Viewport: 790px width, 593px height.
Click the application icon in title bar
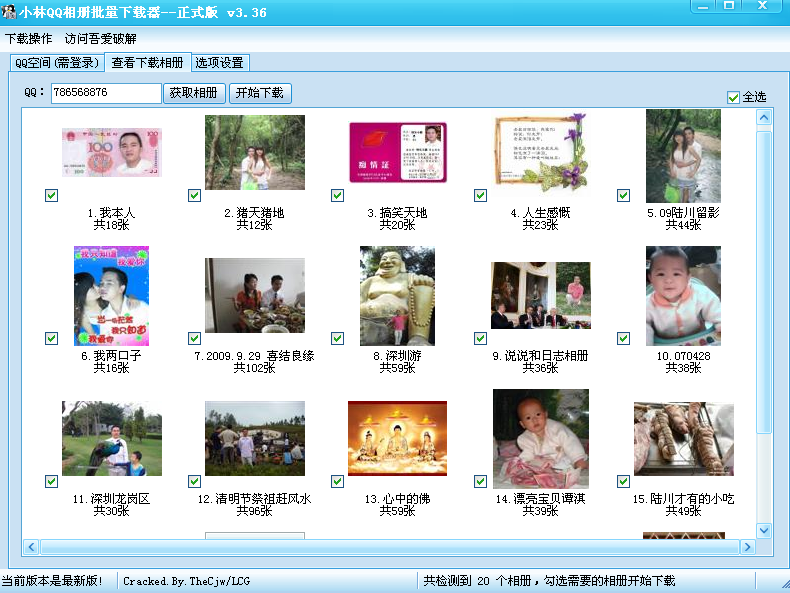click(x=9, y=12)
